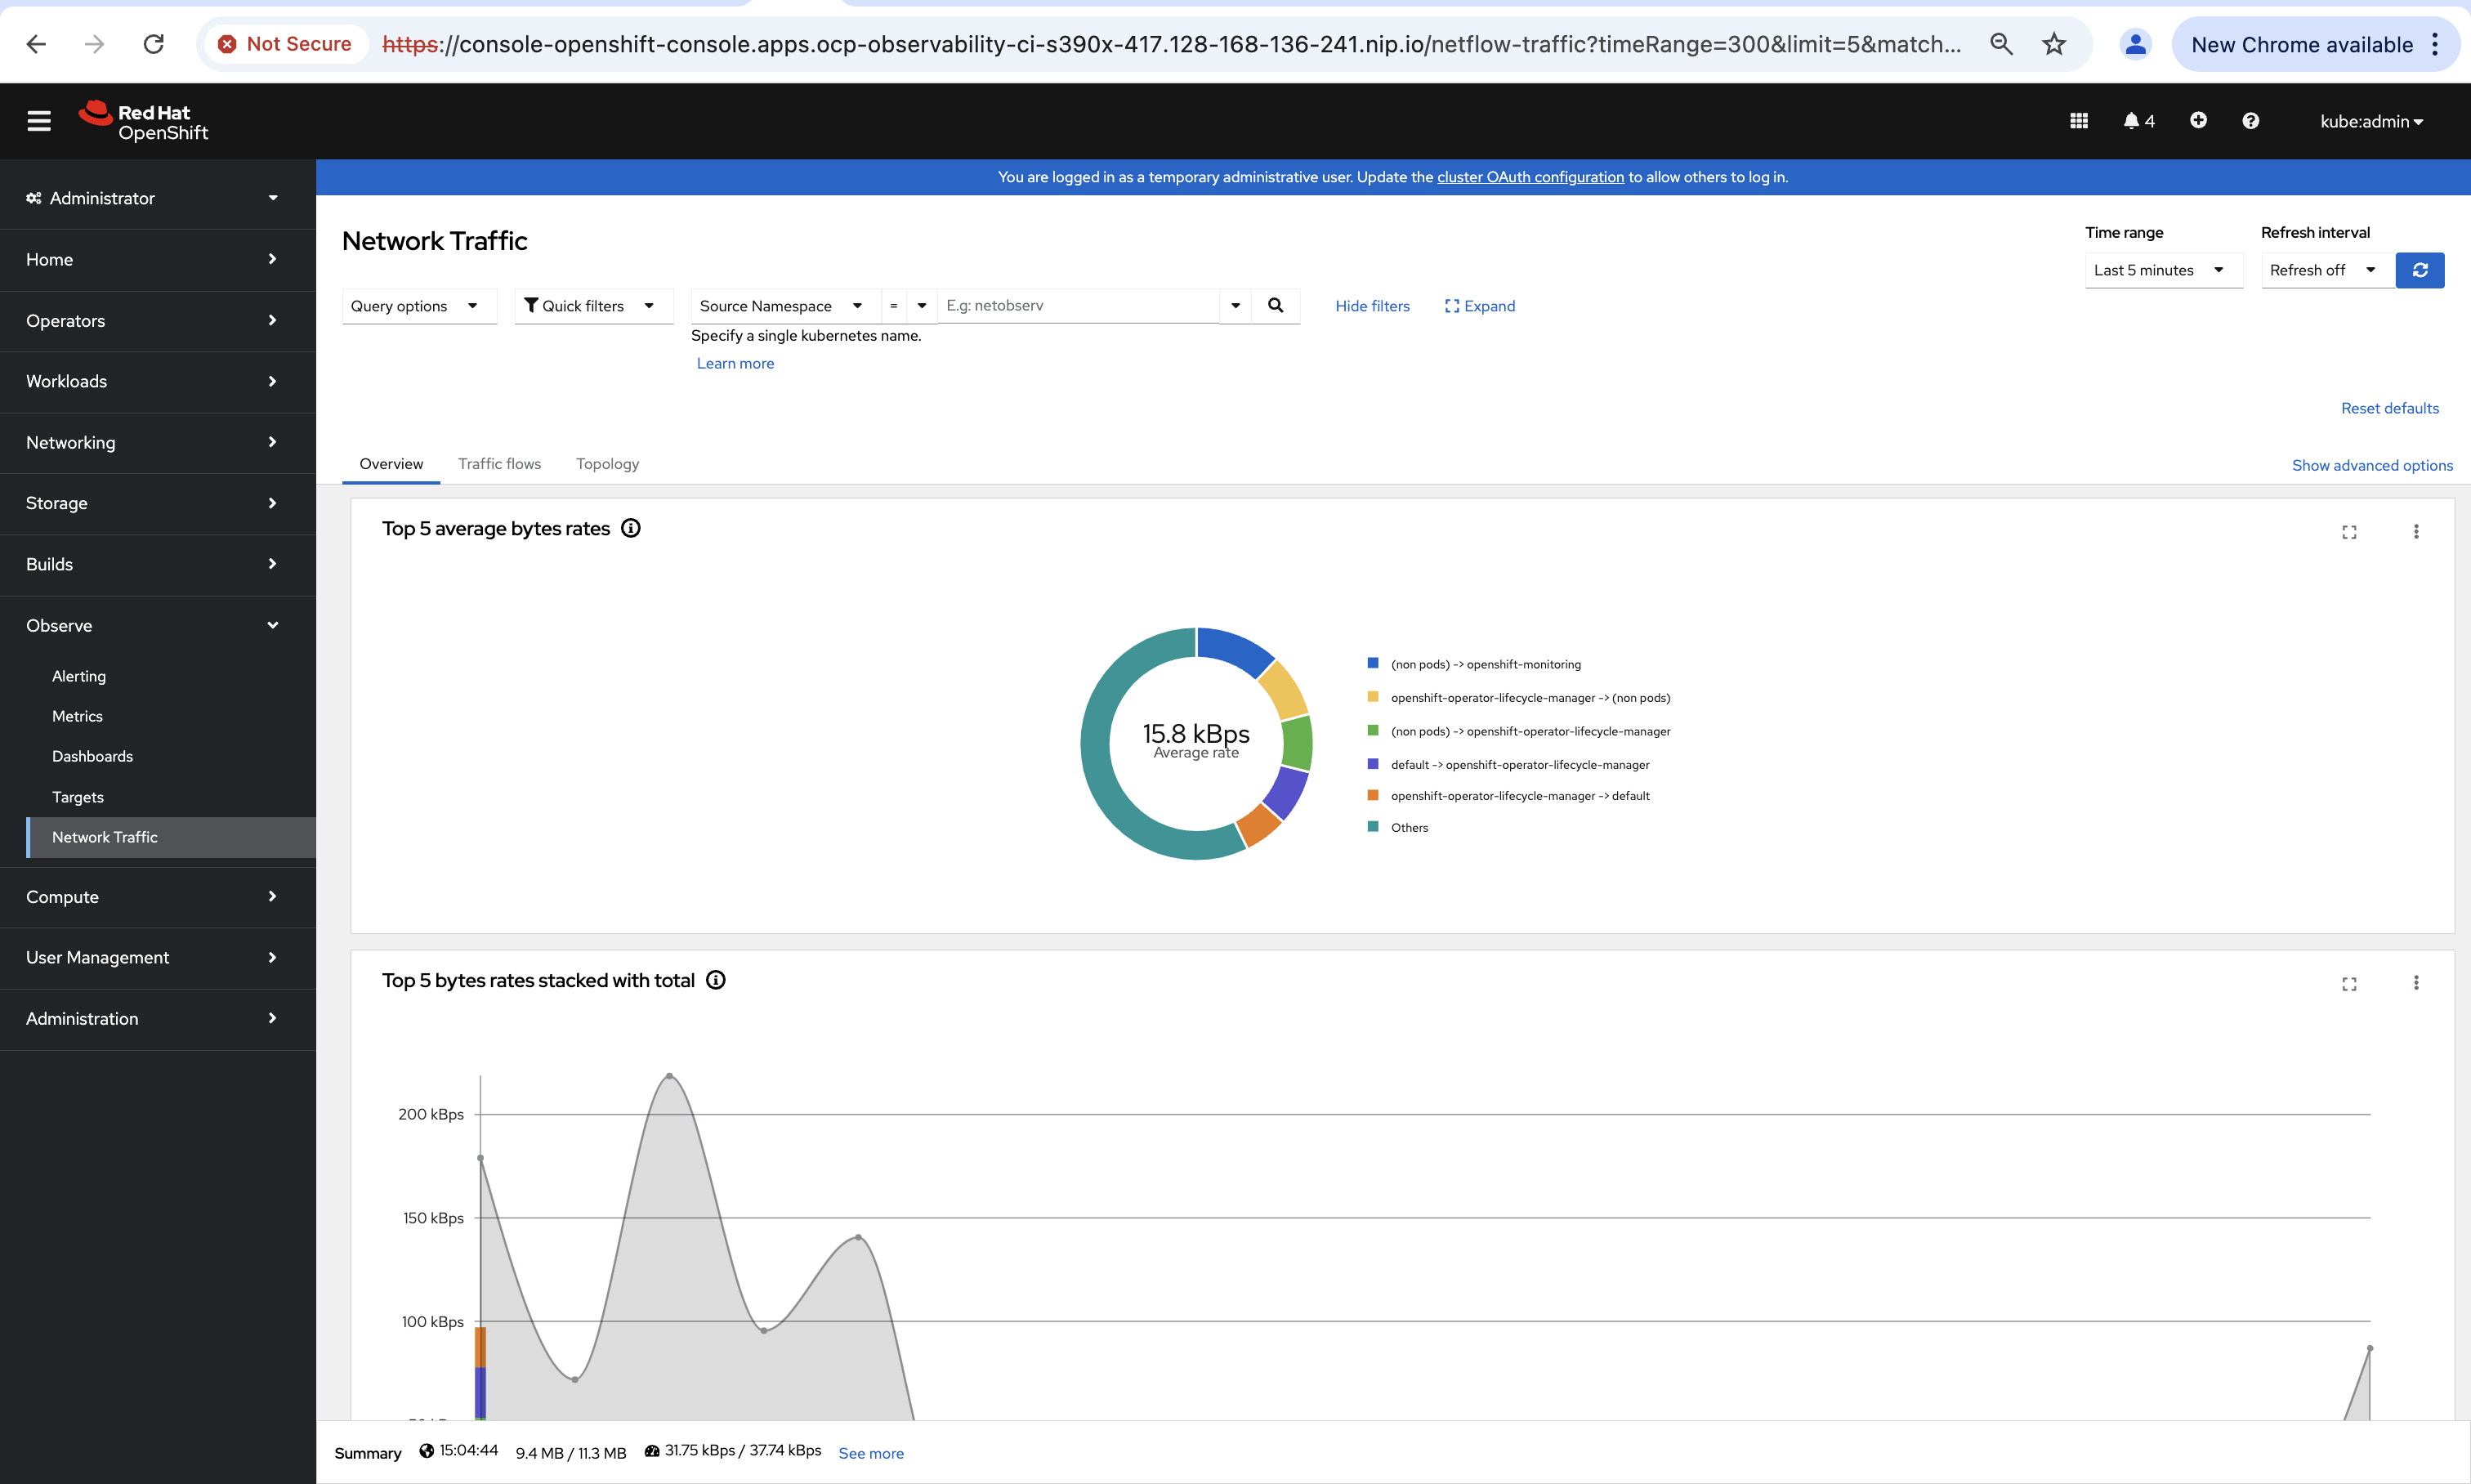
Task: Click the filter search magnifier icon
Action: (x=1275, y=306)
